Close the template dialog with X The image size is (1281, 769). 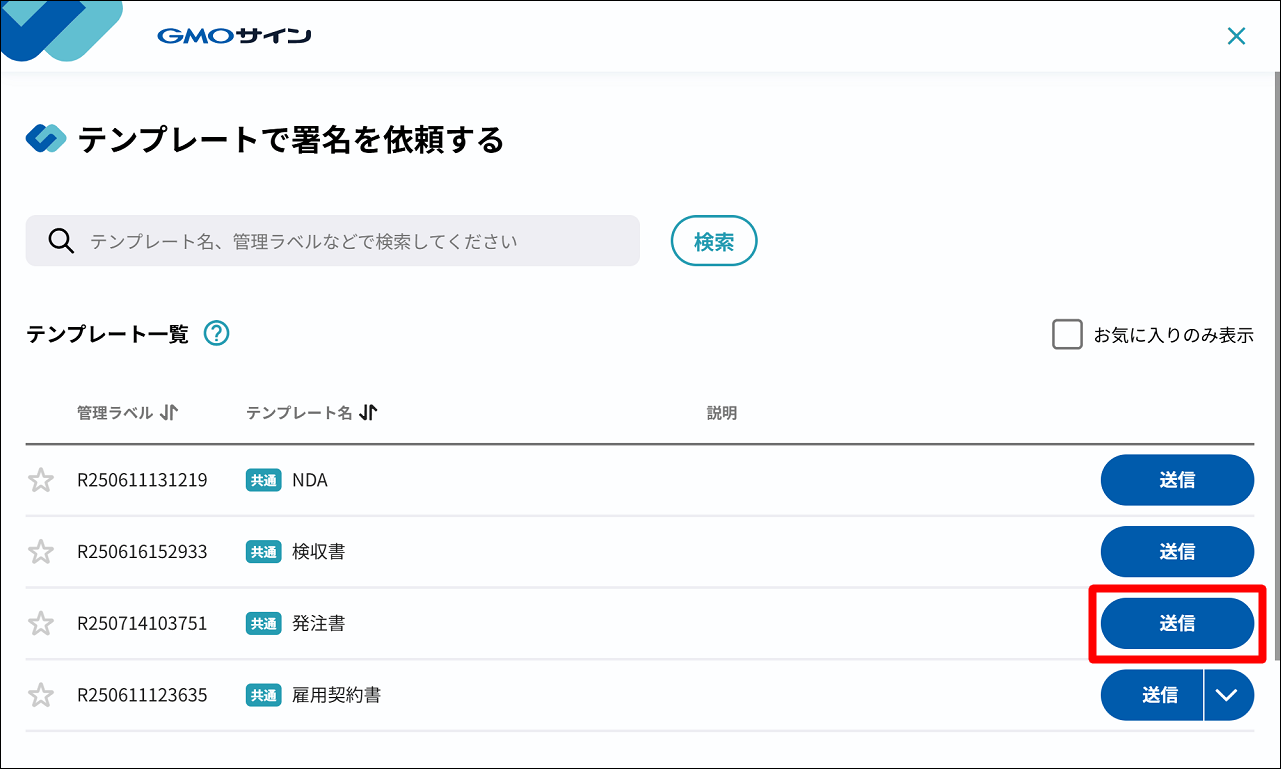pyautogui.click(x=1236, y=37)
